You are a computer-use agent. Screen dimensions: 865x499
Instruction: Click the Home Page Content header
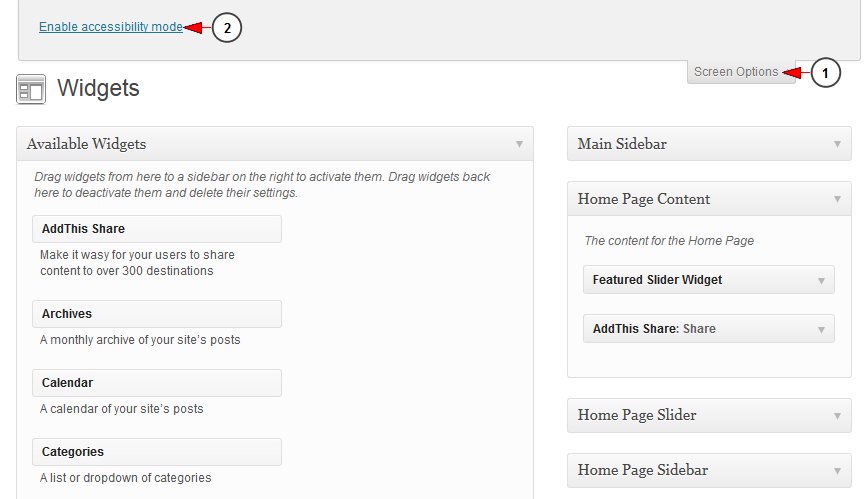(x=644, y=199)
